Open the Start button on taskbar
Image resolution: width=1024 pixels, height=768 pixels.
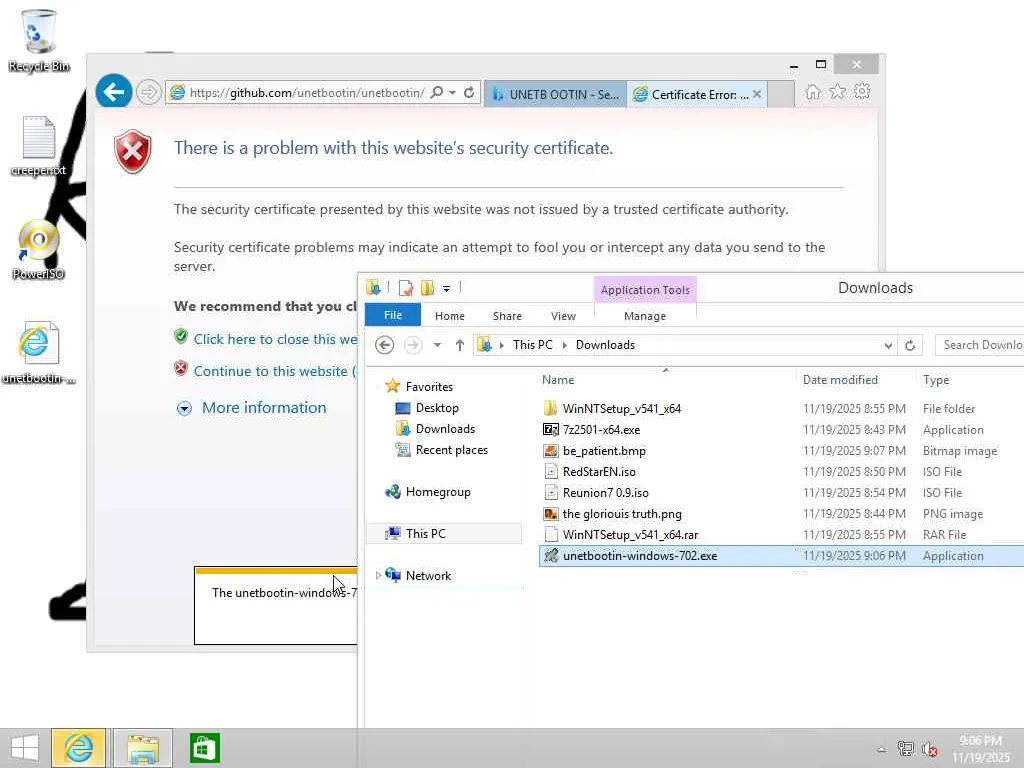[25, 748]
